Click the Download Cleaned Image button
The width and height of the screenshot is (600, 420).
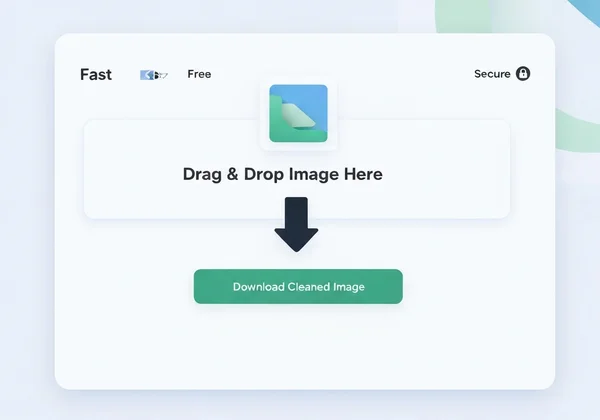[x=298, y=287]
